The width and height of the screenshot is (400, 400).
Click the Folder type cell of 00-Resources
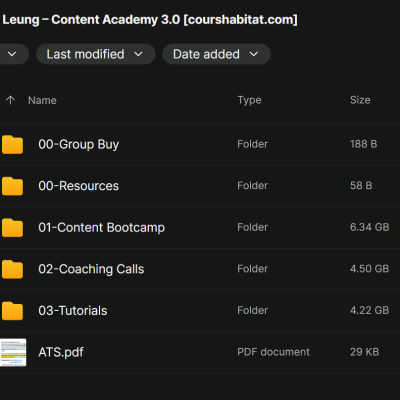(253, 185)
